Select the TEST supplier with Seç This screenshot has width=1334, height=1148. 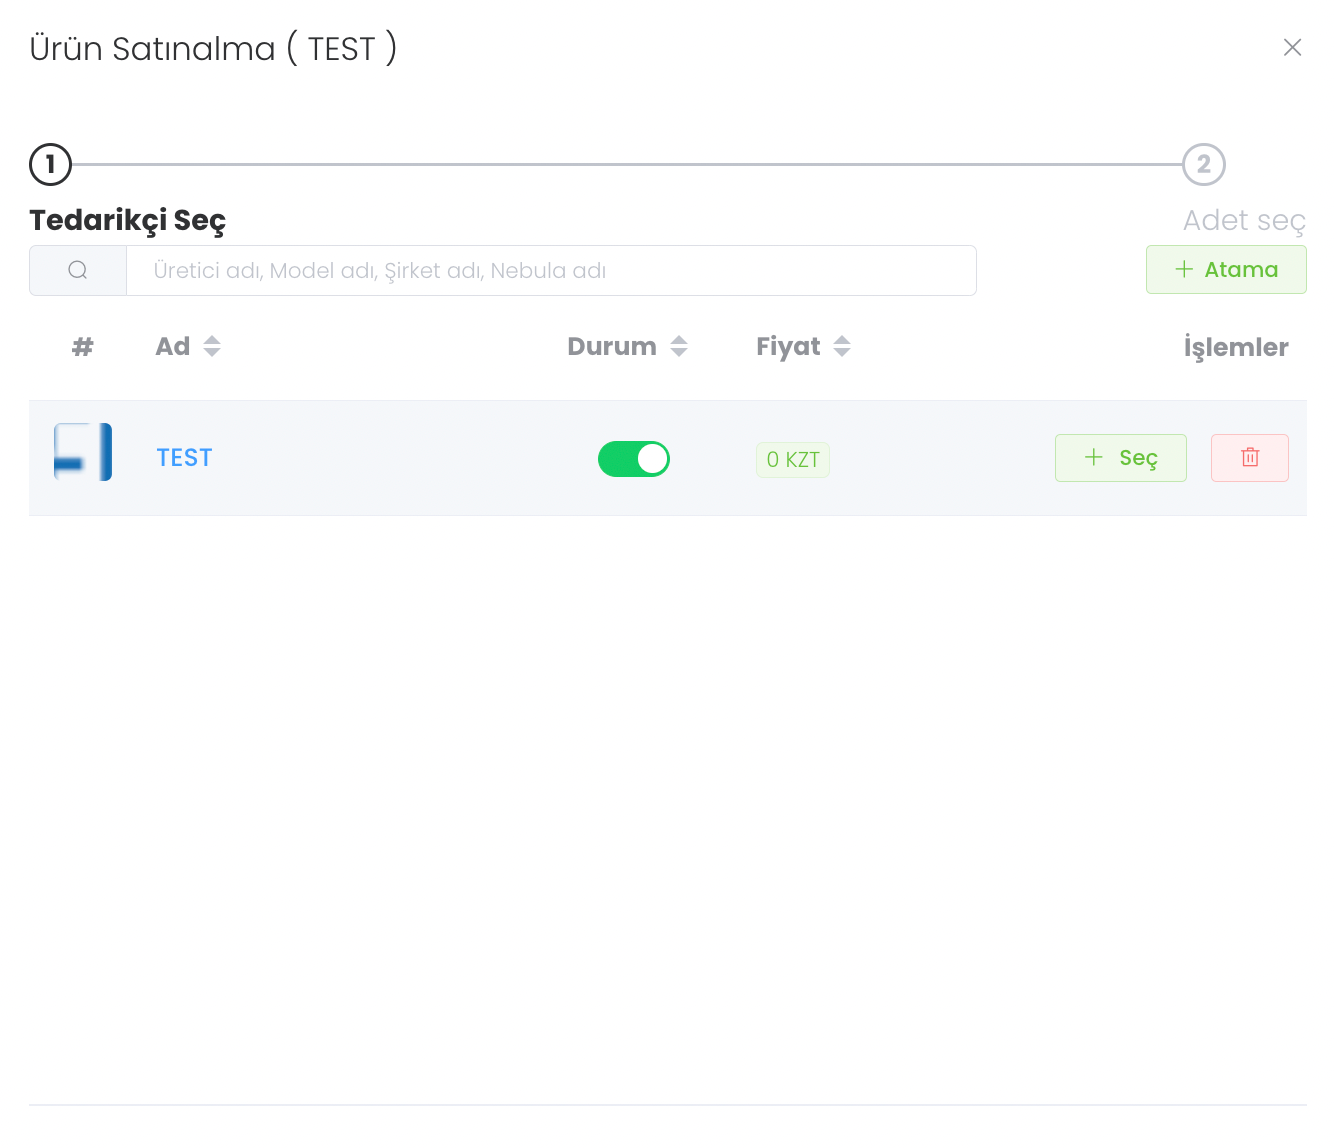1120,458
